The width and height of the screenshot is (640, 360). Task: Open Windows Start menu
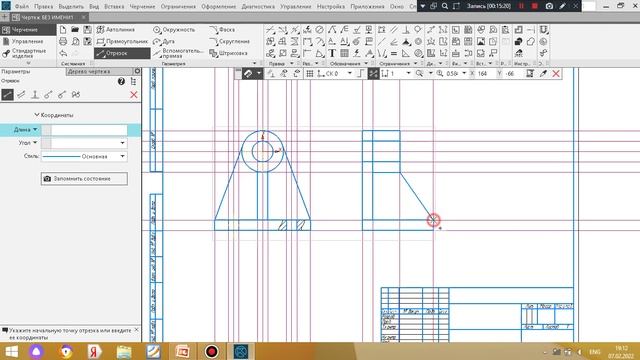[x=11, y=351]
